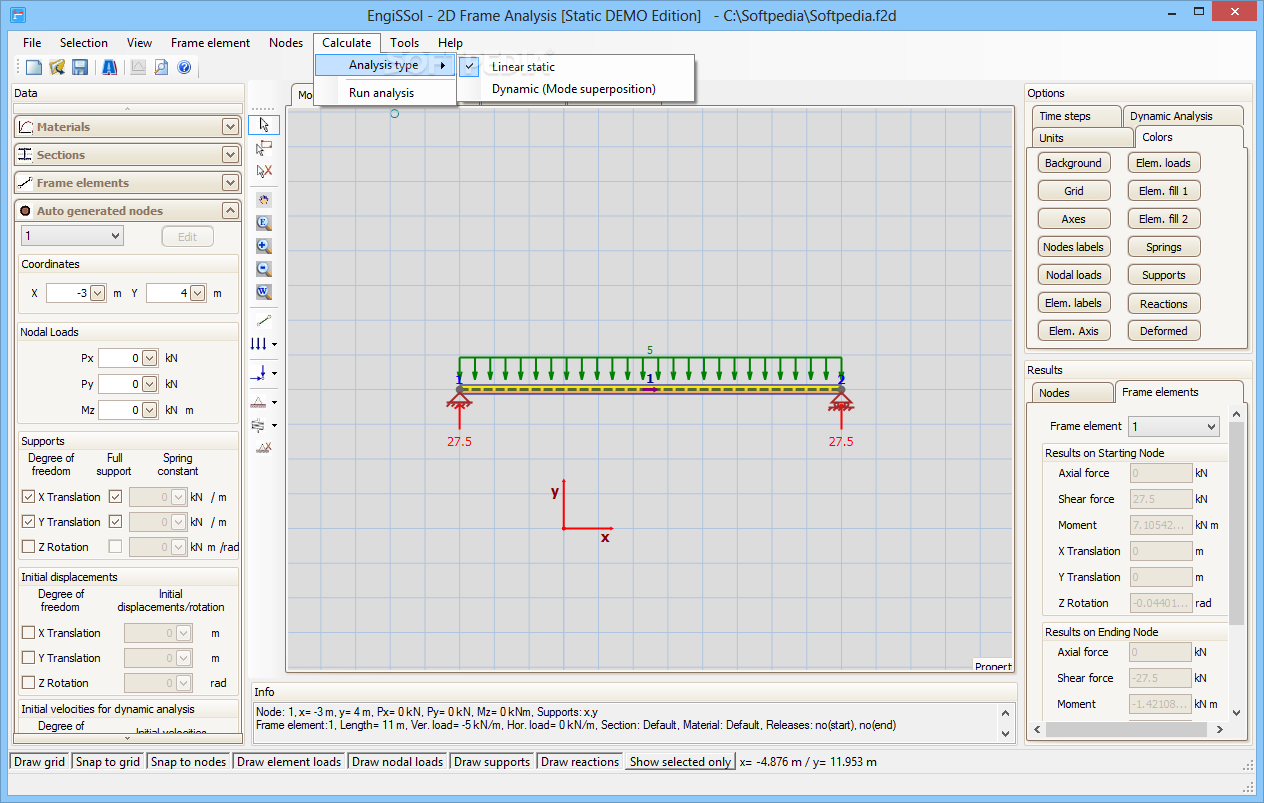Click the Open file toolbar icon
Screen dimensions: 1264x803
tap(57, 68)
